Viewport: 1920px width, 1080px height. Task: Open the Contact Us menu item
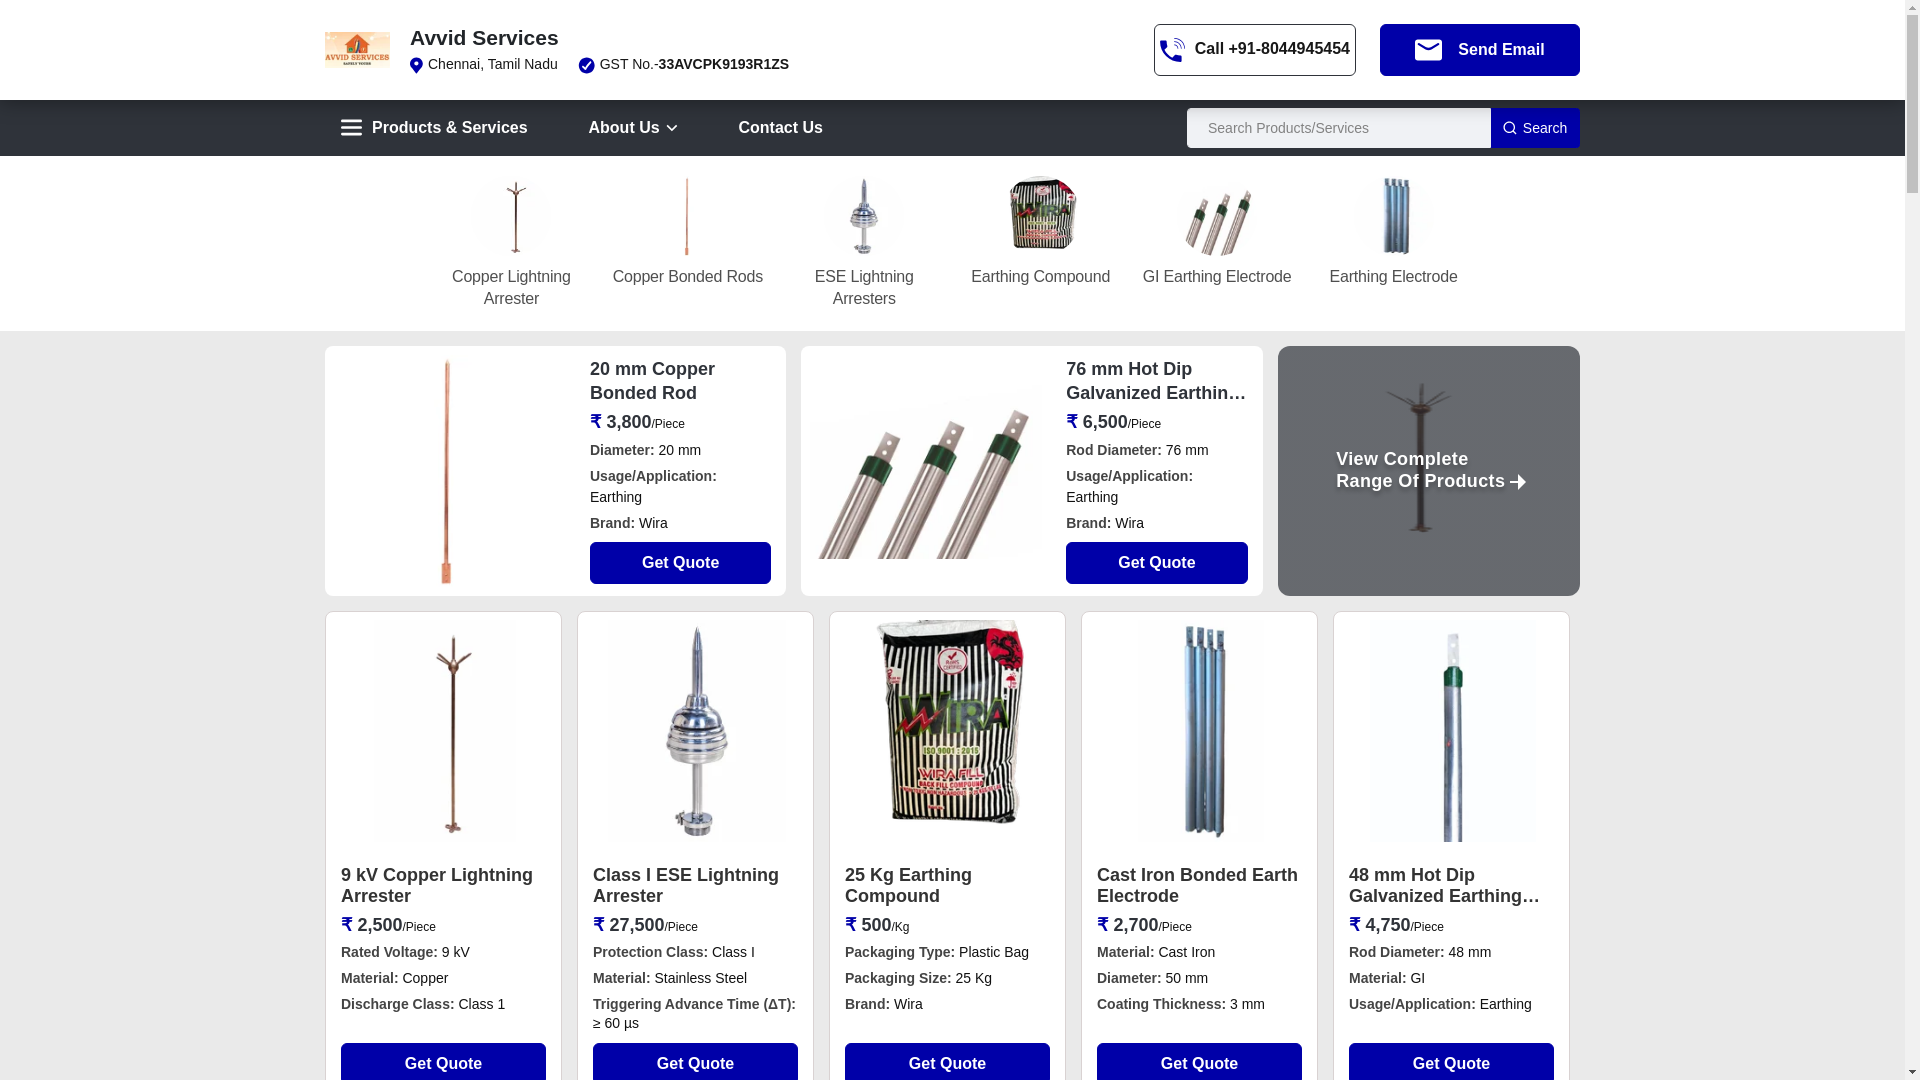pyautogui.click(x=780, y=128)
